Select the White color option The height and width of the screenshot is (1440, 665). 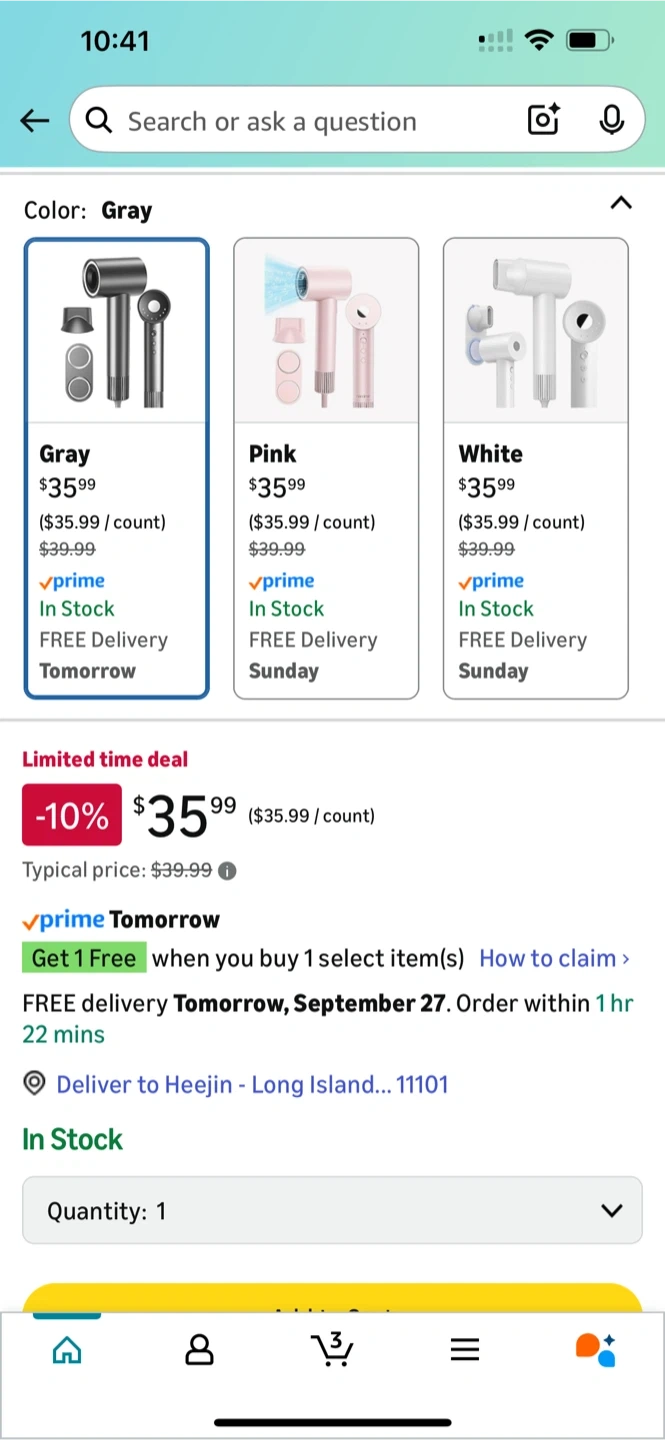[535, 468]
